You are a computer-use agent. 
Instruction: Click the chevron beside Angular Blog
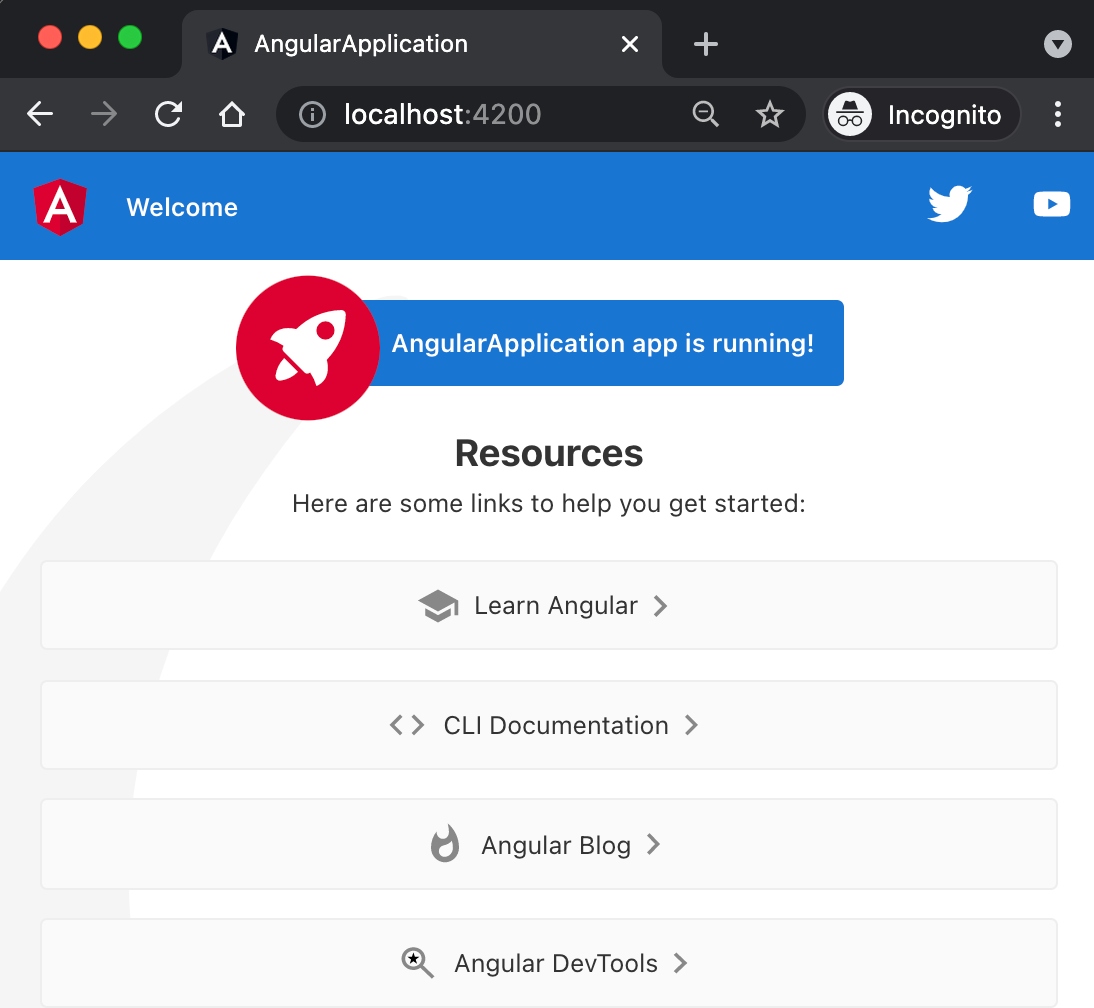[653, 844]
